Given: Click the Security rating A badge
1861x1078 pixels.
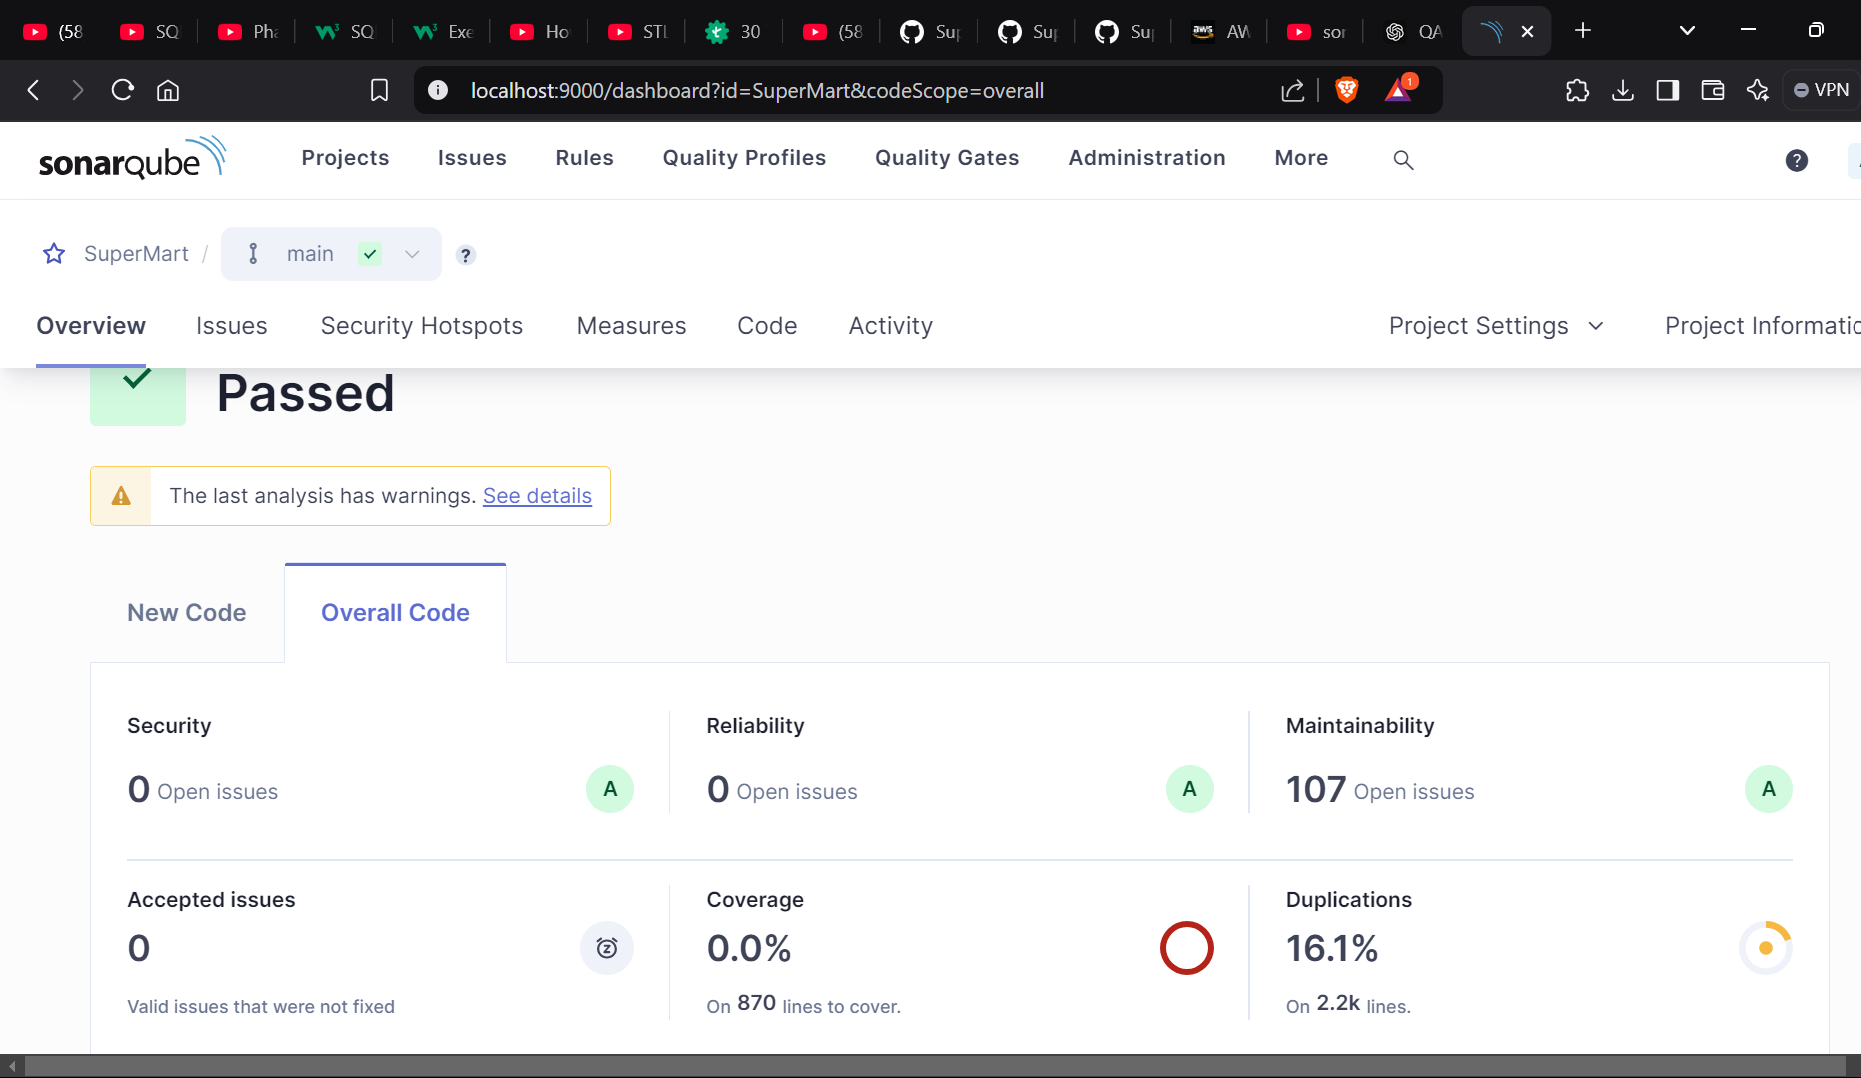Looking at the screenshot, I should point(609,789).
